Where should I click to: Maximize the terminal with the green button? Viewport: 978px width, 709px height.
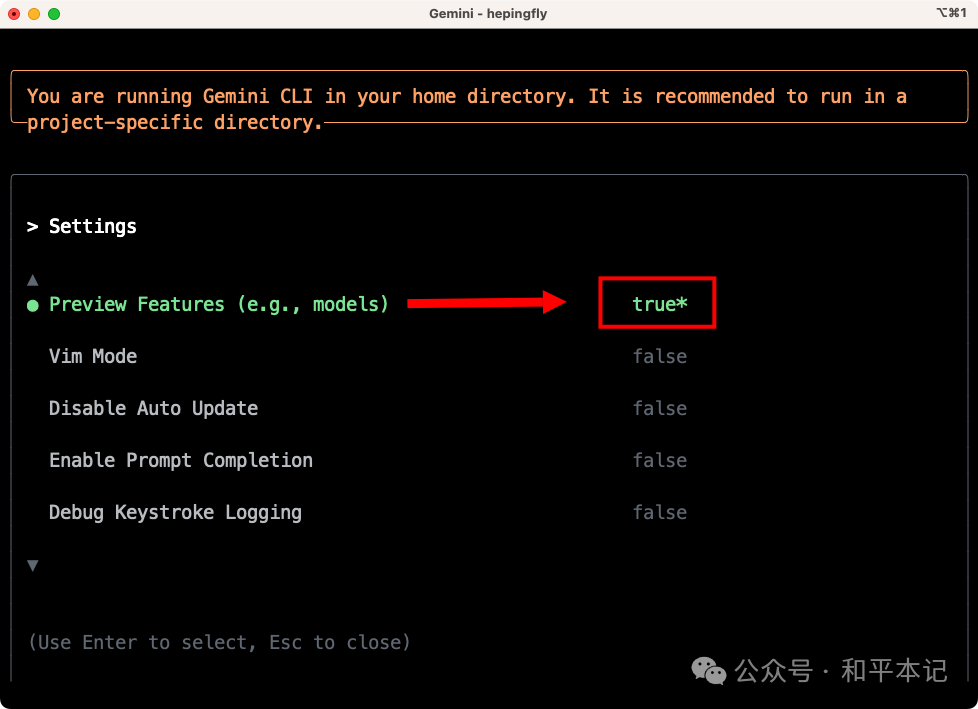pos(54,14)
